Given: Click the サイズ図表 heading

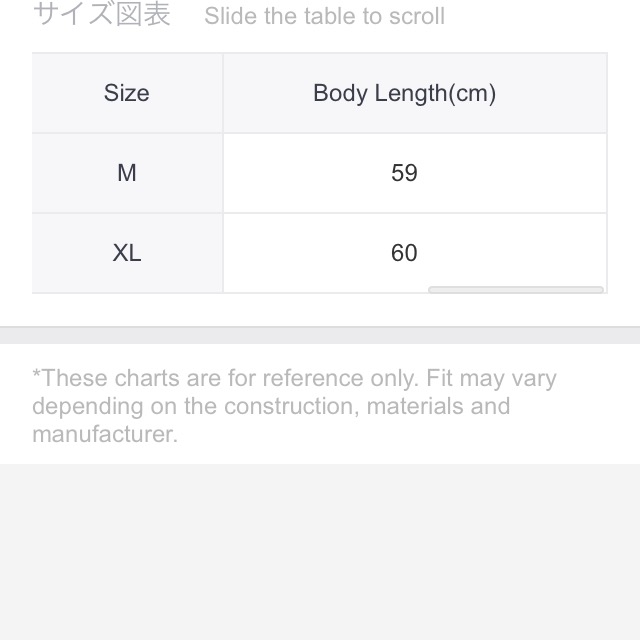Looking at the screenshot, I should (102, 15).
